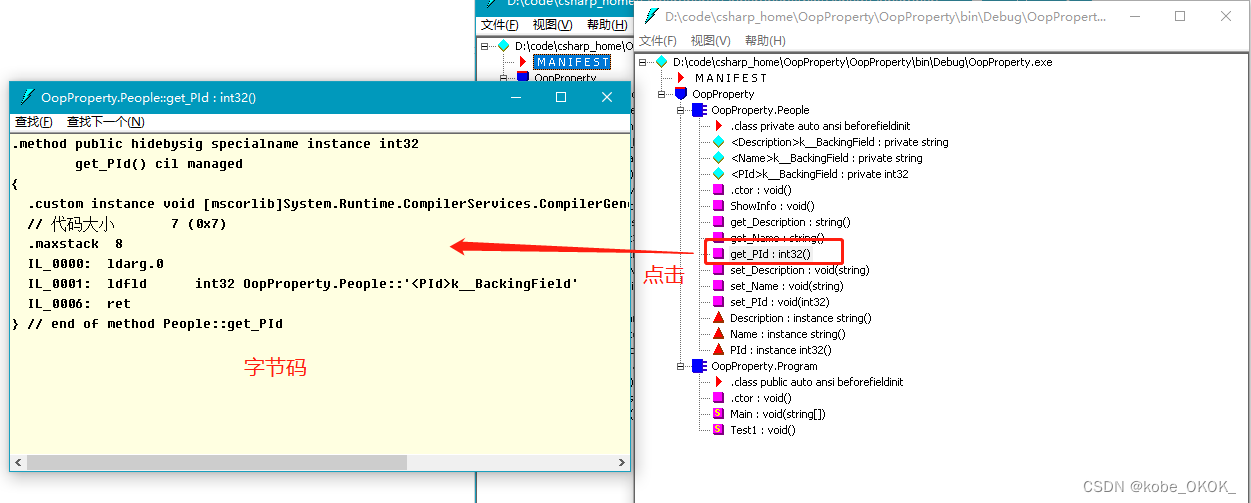Click the cyan diamond icon for <Name>k__BackingField

[718, 158]
